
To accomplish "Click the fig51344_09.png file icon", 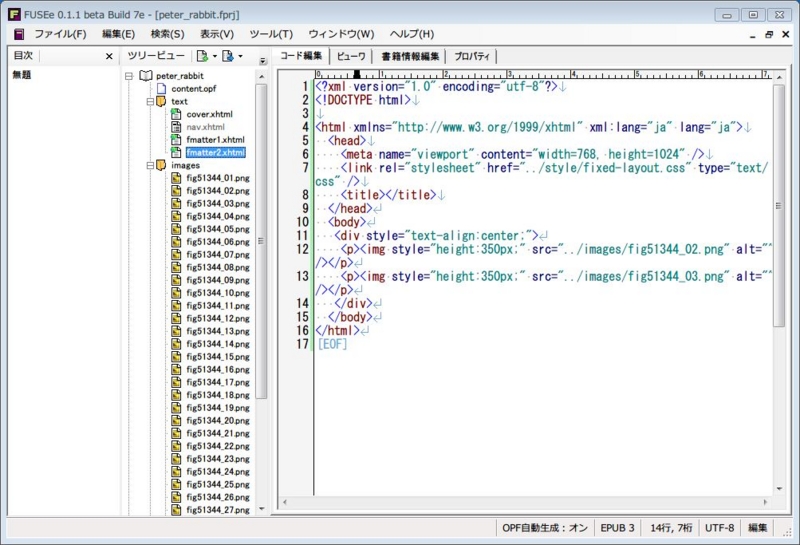I will pyautogui.click(x=176, y=280).
